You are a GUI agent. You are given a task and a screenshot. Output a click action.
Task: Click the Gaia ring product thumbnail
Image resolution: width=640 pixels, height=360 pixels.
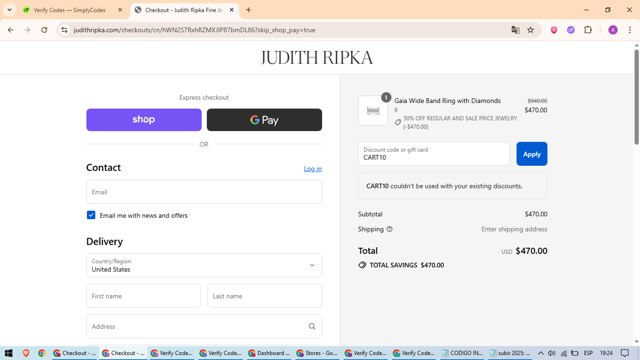(373, 111)
